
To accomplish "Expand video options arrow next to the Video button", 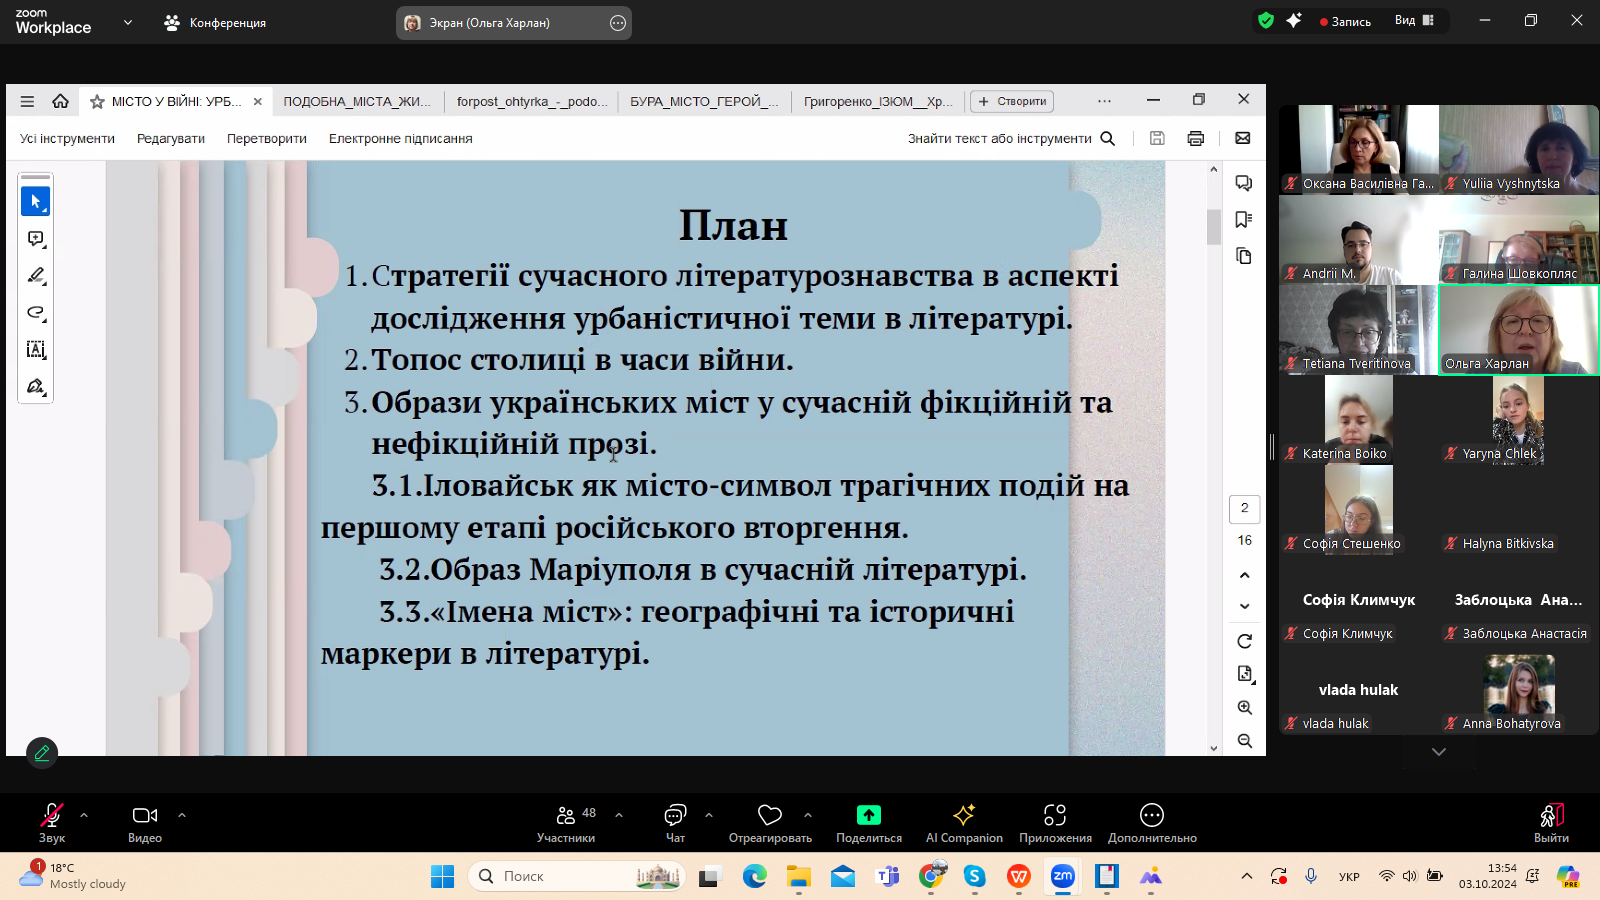I will coord(182,815).
